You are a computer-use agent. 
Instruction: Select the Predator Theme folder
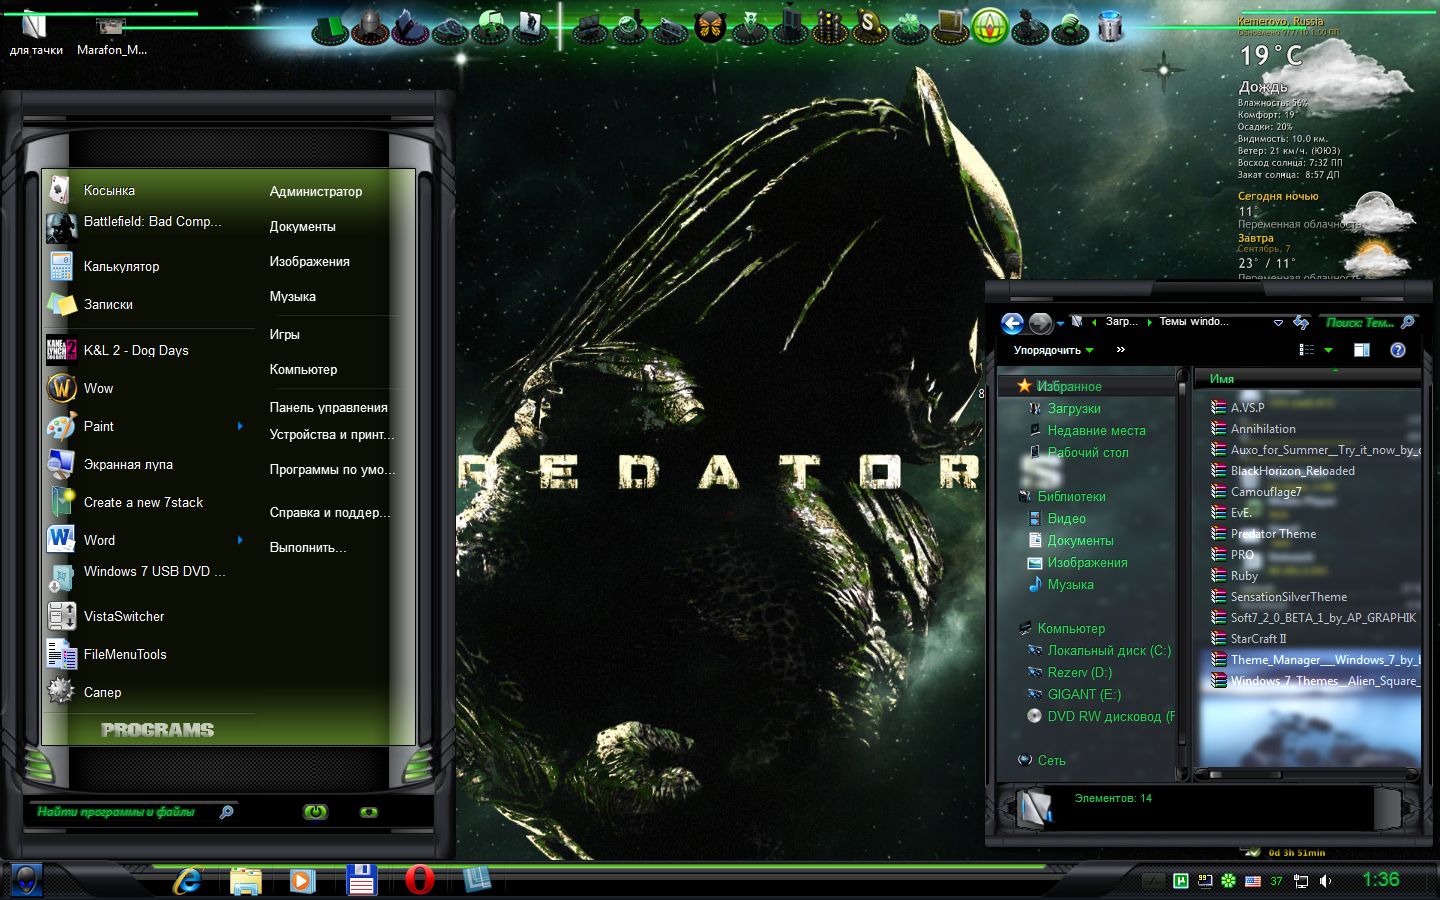coord(1273,533)
